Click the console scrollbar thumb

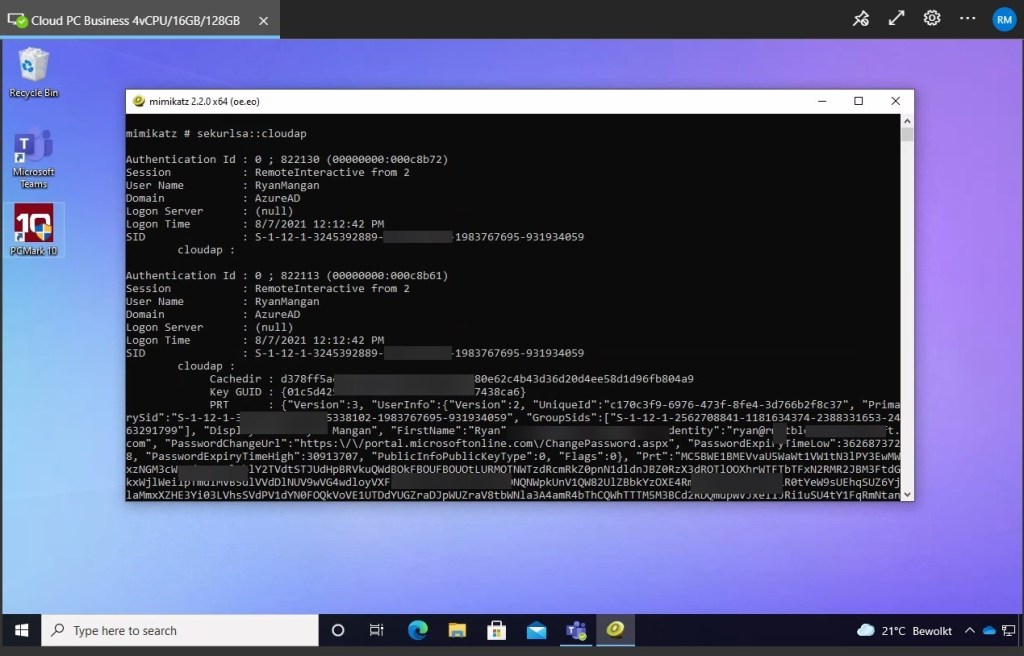coord(907,135)
